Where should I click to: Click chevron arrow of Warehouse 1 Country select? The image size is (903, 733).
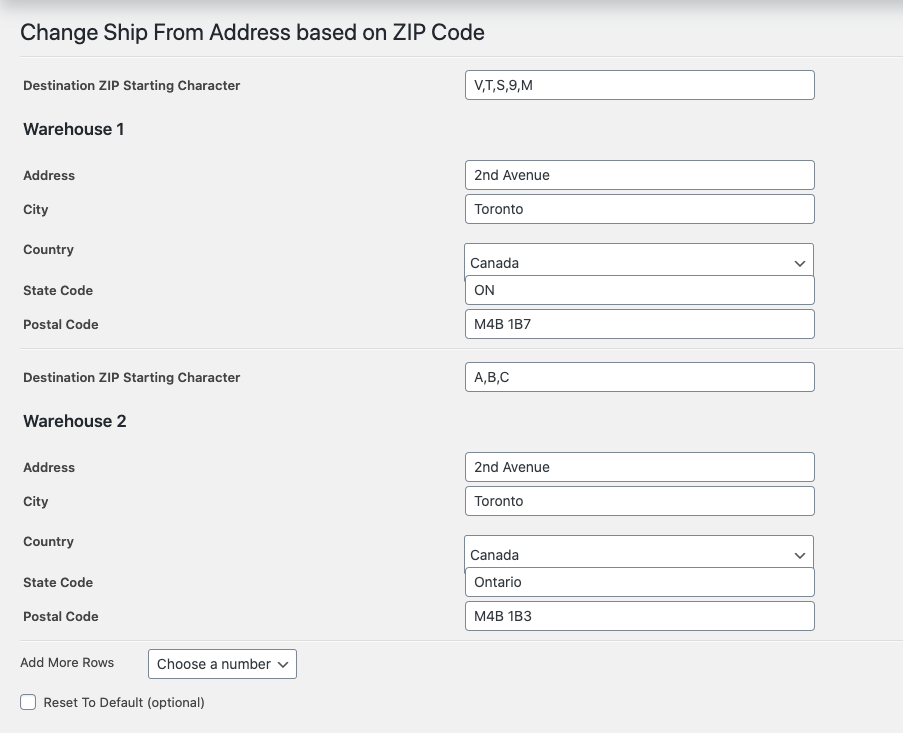(x=799, y=264)
